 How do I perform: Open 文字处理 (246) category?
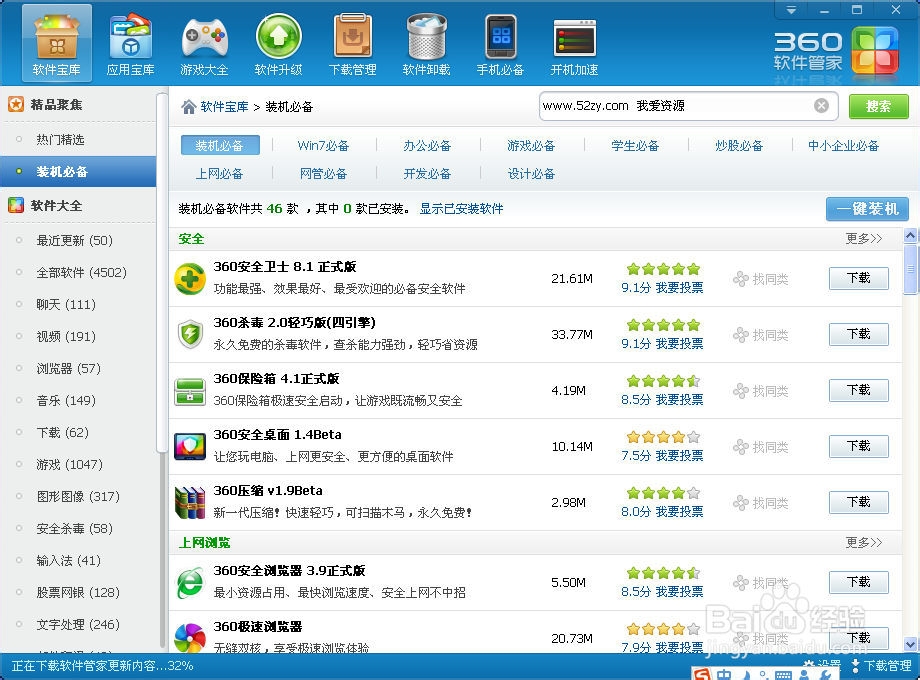(78, 624)
